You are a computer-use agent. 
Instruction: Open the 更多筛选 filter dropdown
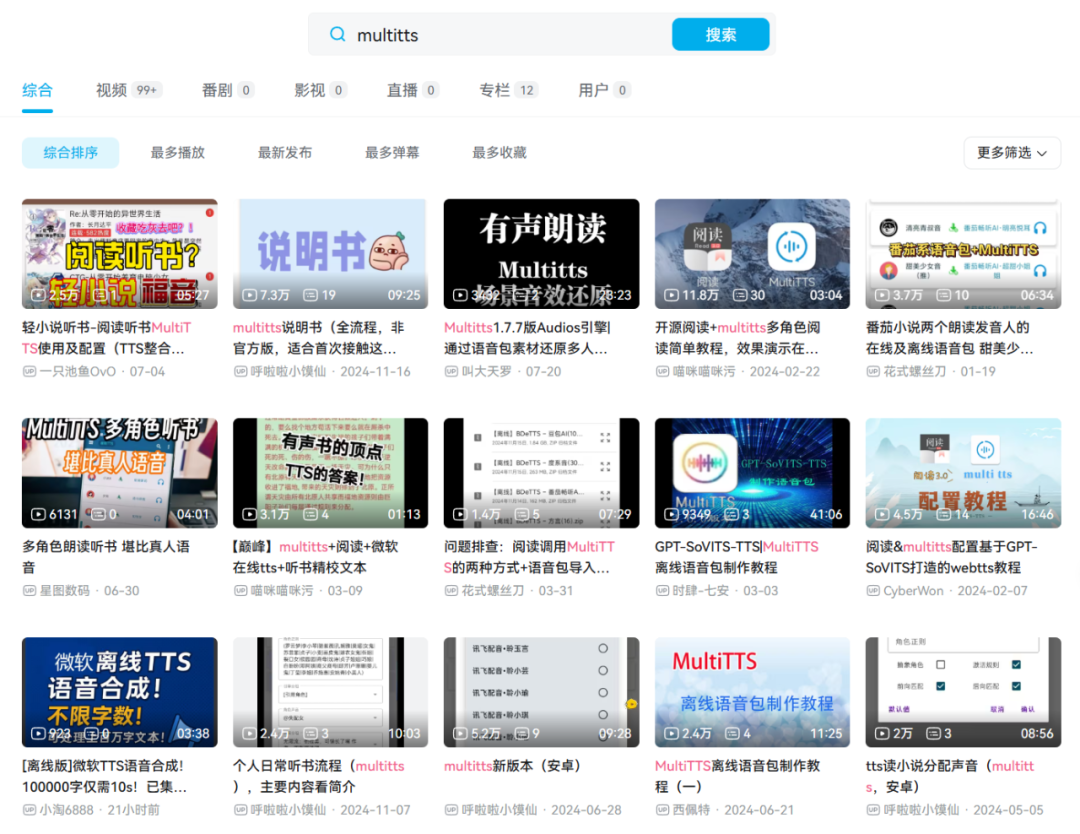(1011, 153)
